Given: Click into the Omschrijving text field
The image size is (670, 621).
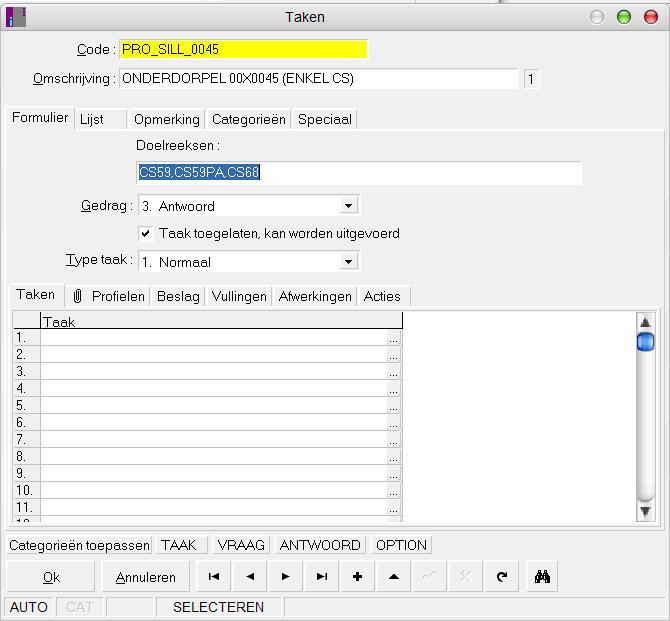Looking at the screenshot, I should tap(319, 79).
